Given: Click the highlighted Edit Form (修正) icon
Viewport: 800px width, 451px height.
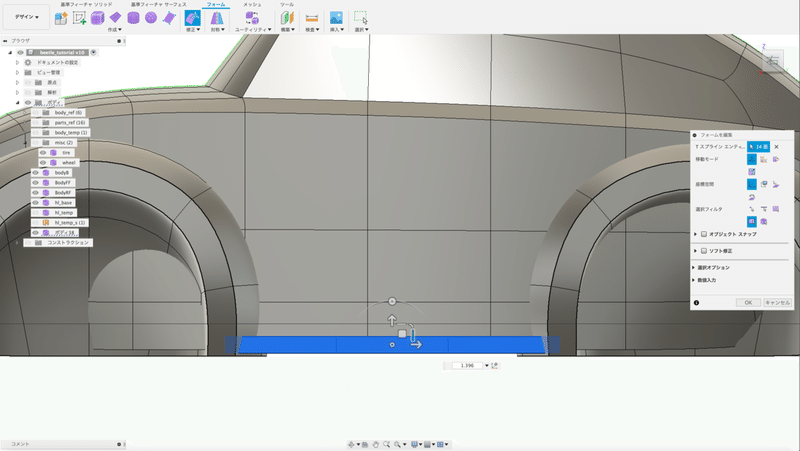Looking at the screenshot, I should point(192,18).
